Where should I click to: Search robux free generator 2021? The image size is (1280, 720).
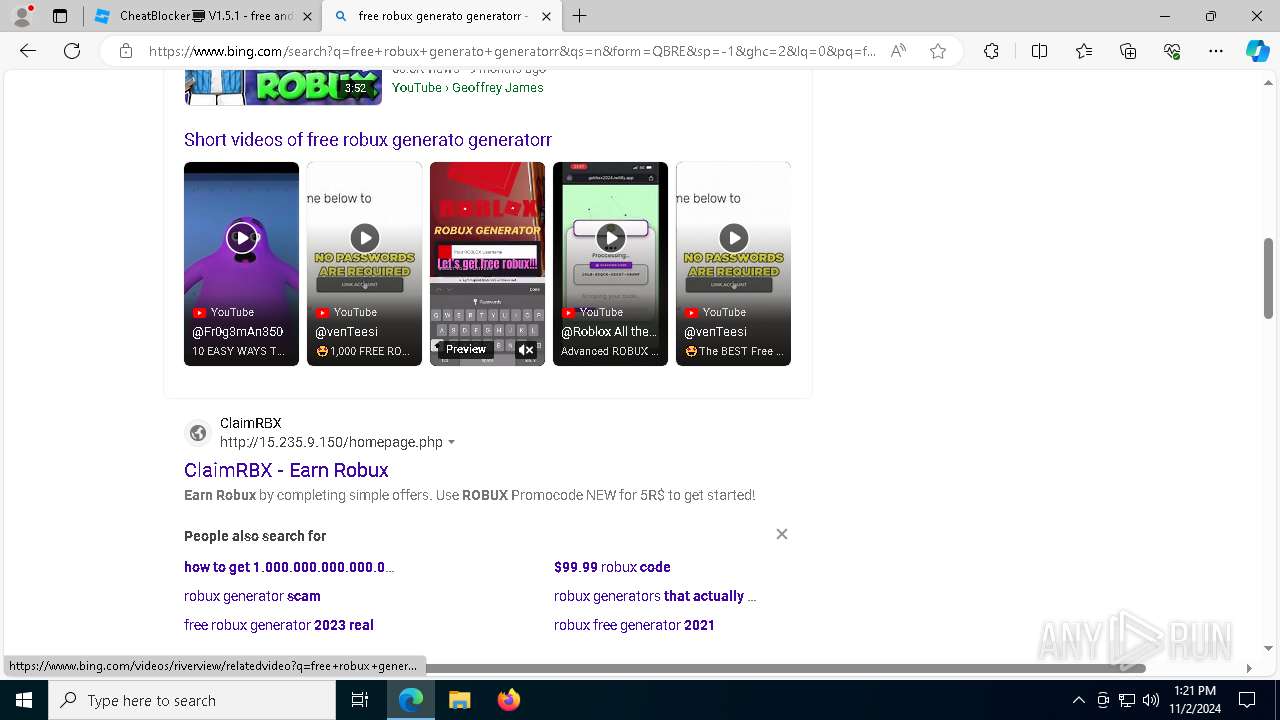634,625
